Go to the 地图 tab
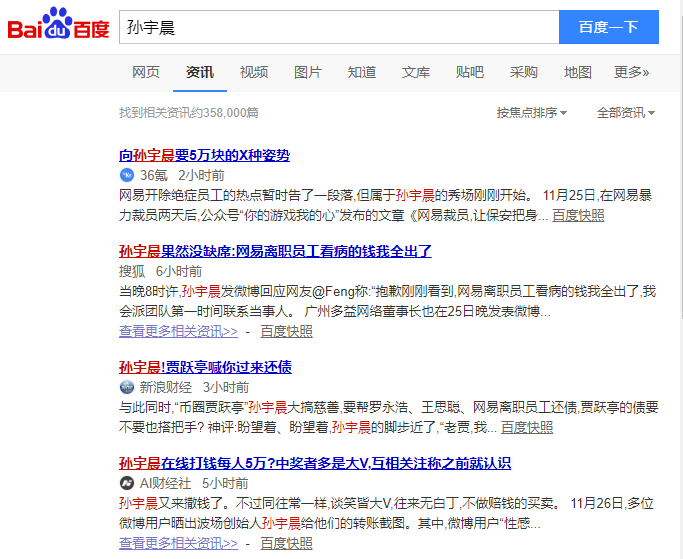Image resolution: width=683 pixels, height=559 pixels. click(x=578, y=72)
